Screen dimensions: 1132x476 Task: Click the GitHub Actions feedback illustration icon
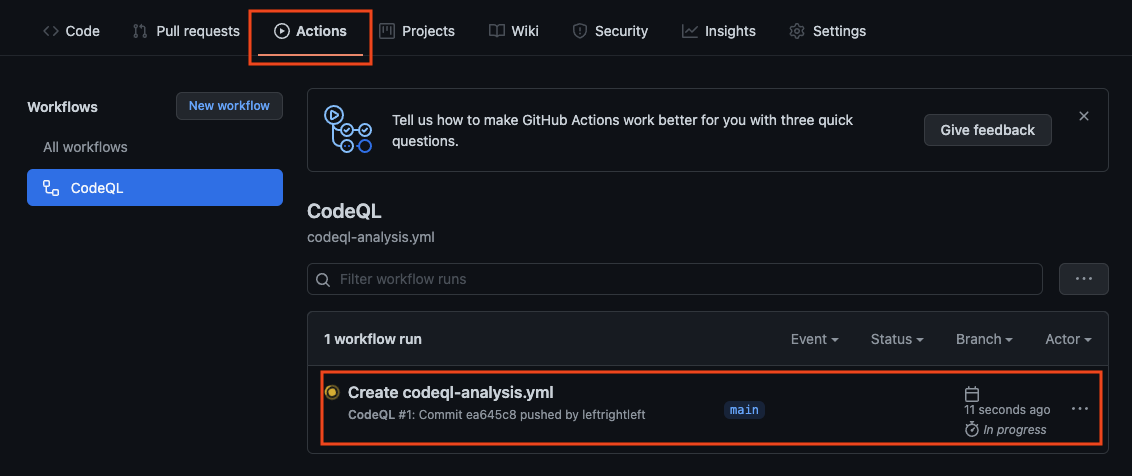point(348,129)
